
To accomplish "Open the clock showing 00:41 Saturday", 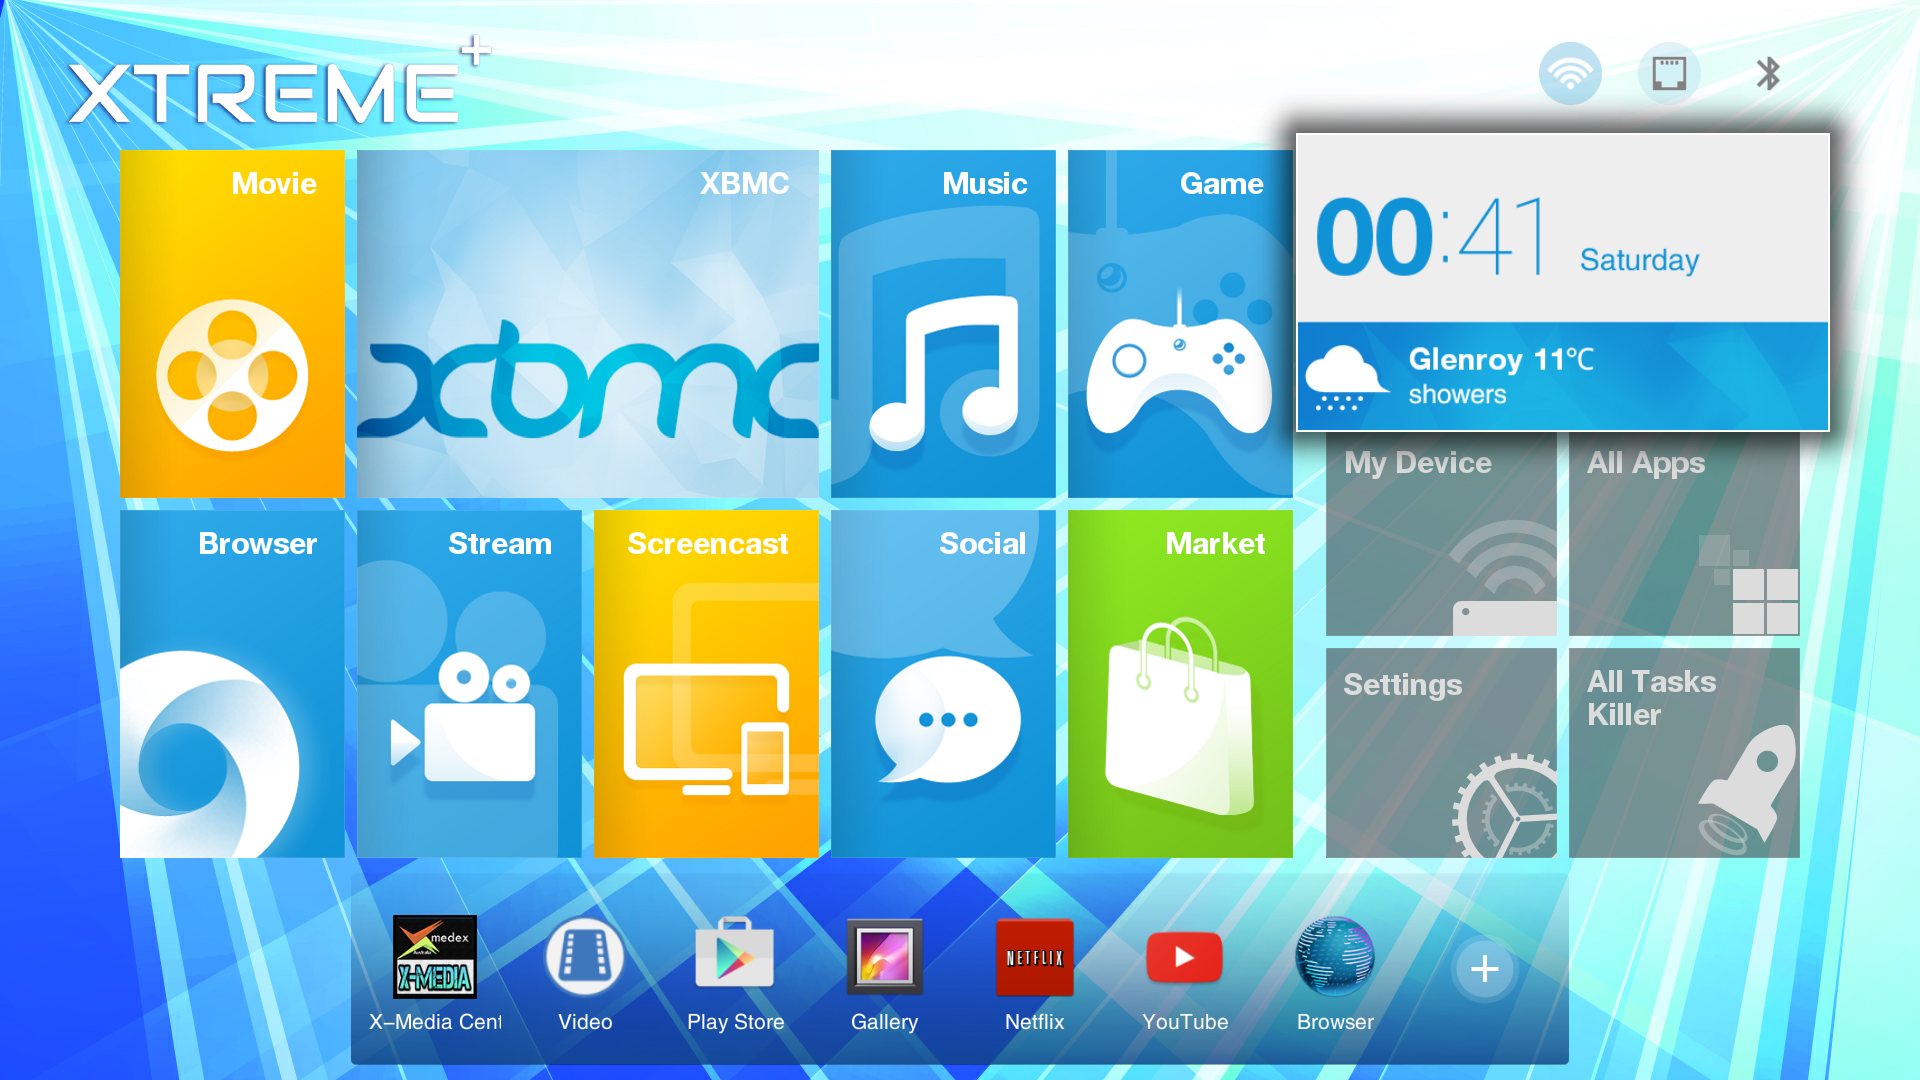I will tap(1563, 228).
